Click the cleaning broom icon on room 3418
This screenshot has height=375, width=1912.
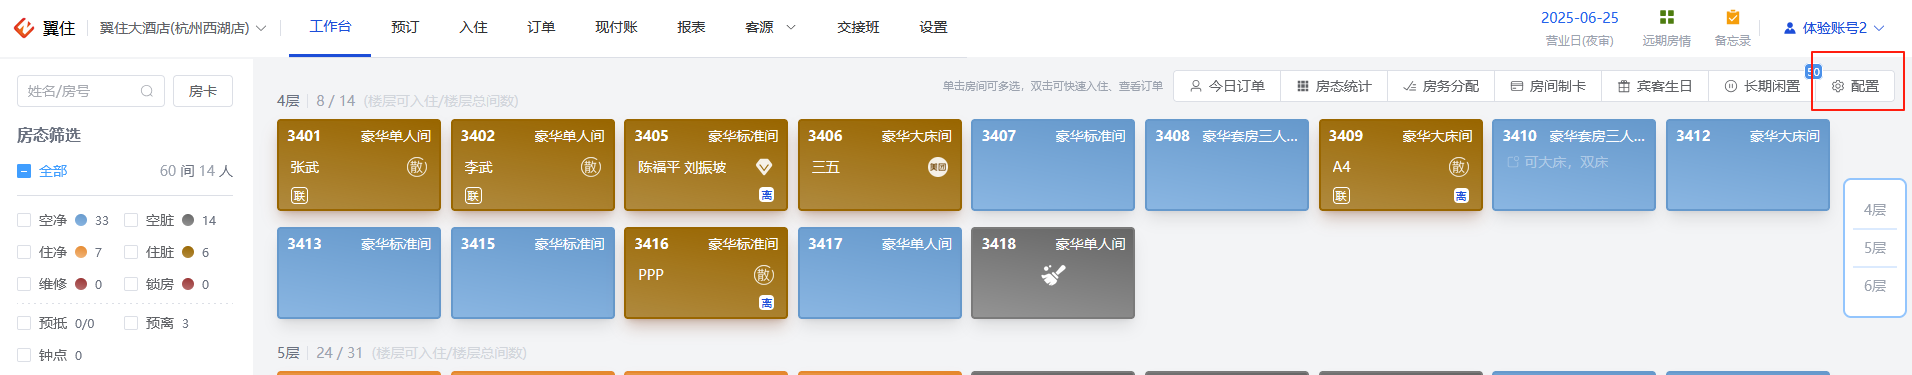(x=1053, y=274)
